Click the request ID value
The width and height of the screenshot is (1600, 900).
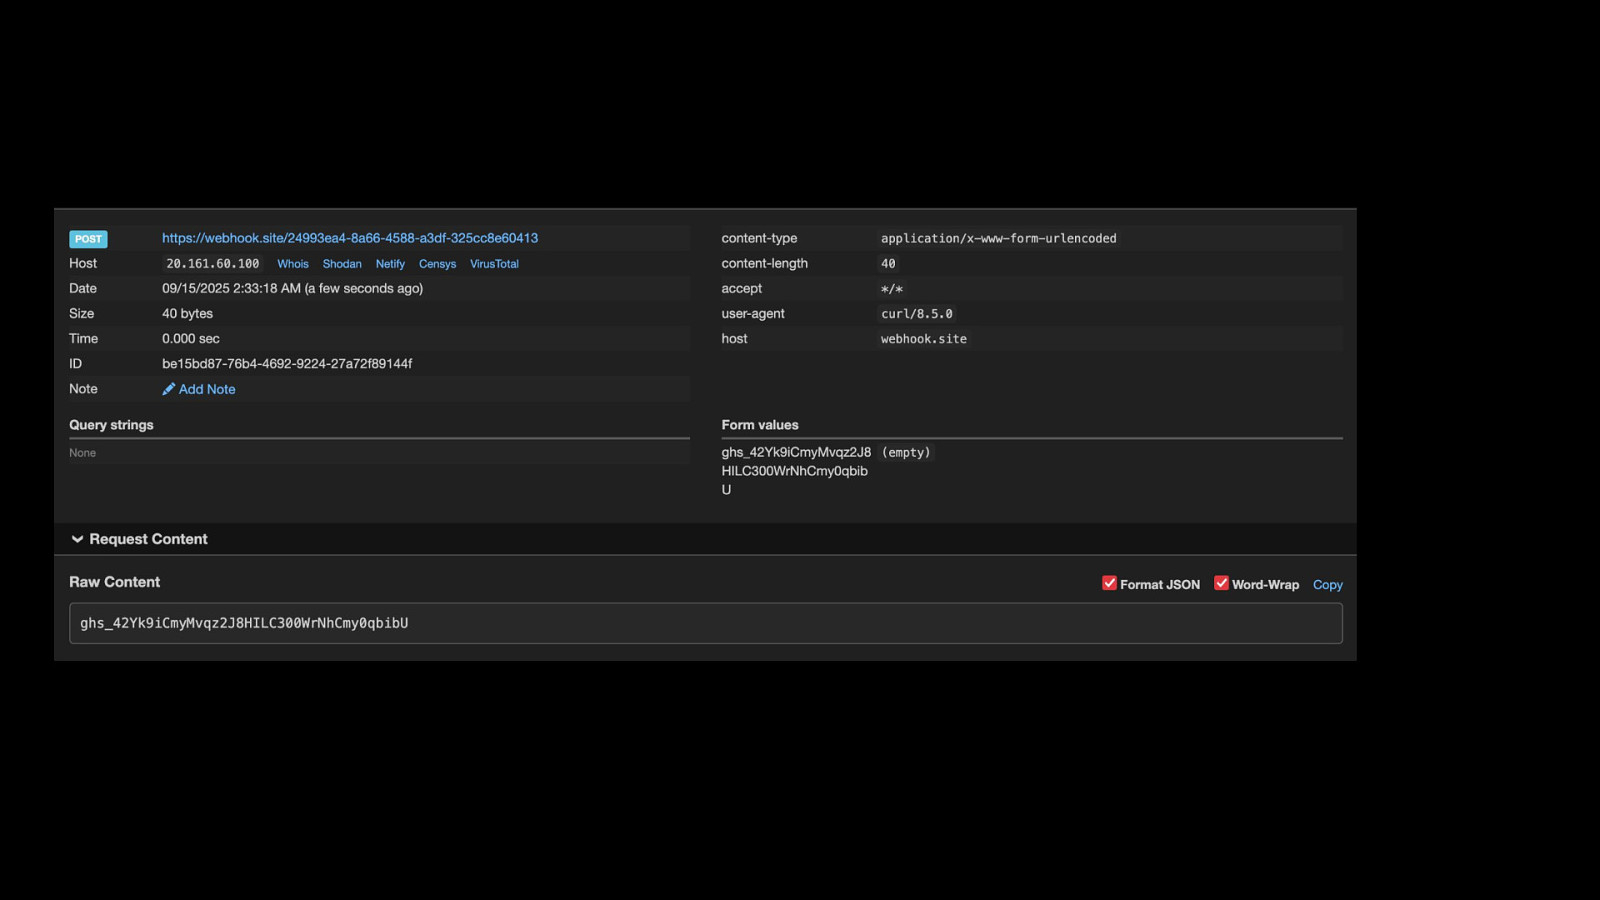click(x=287, y=364)
